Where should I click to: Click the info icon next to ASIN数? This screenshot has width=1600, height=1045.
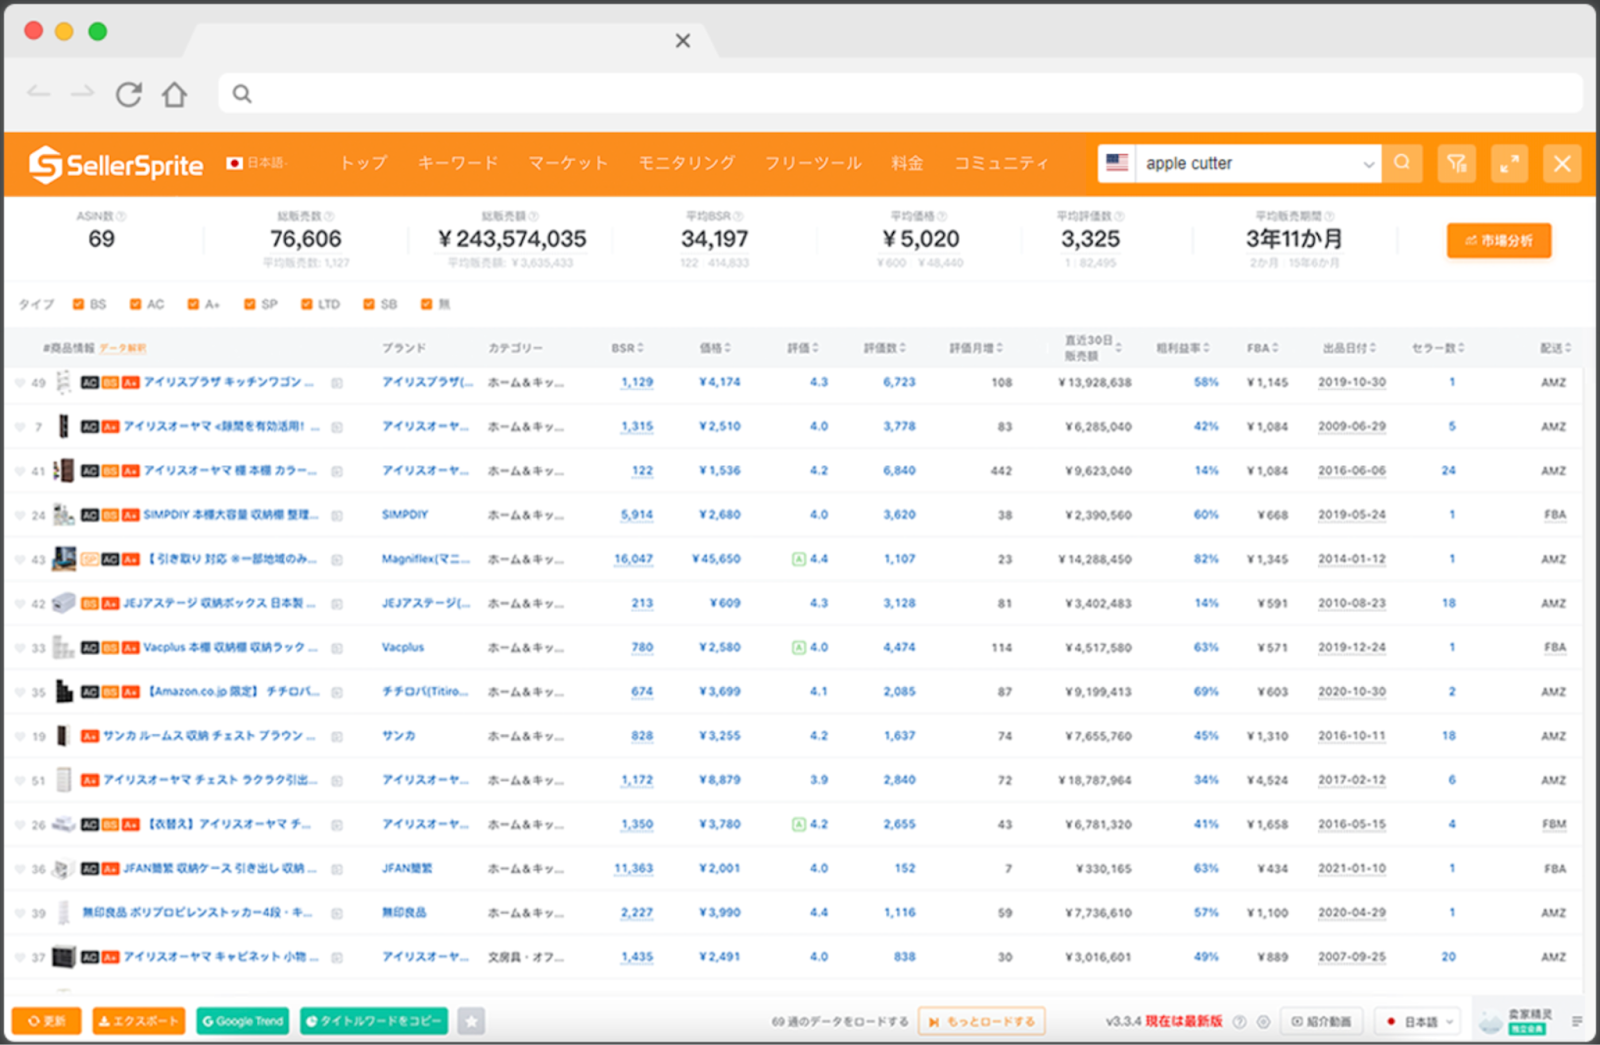pyautogui.click(x=121, y=216)
